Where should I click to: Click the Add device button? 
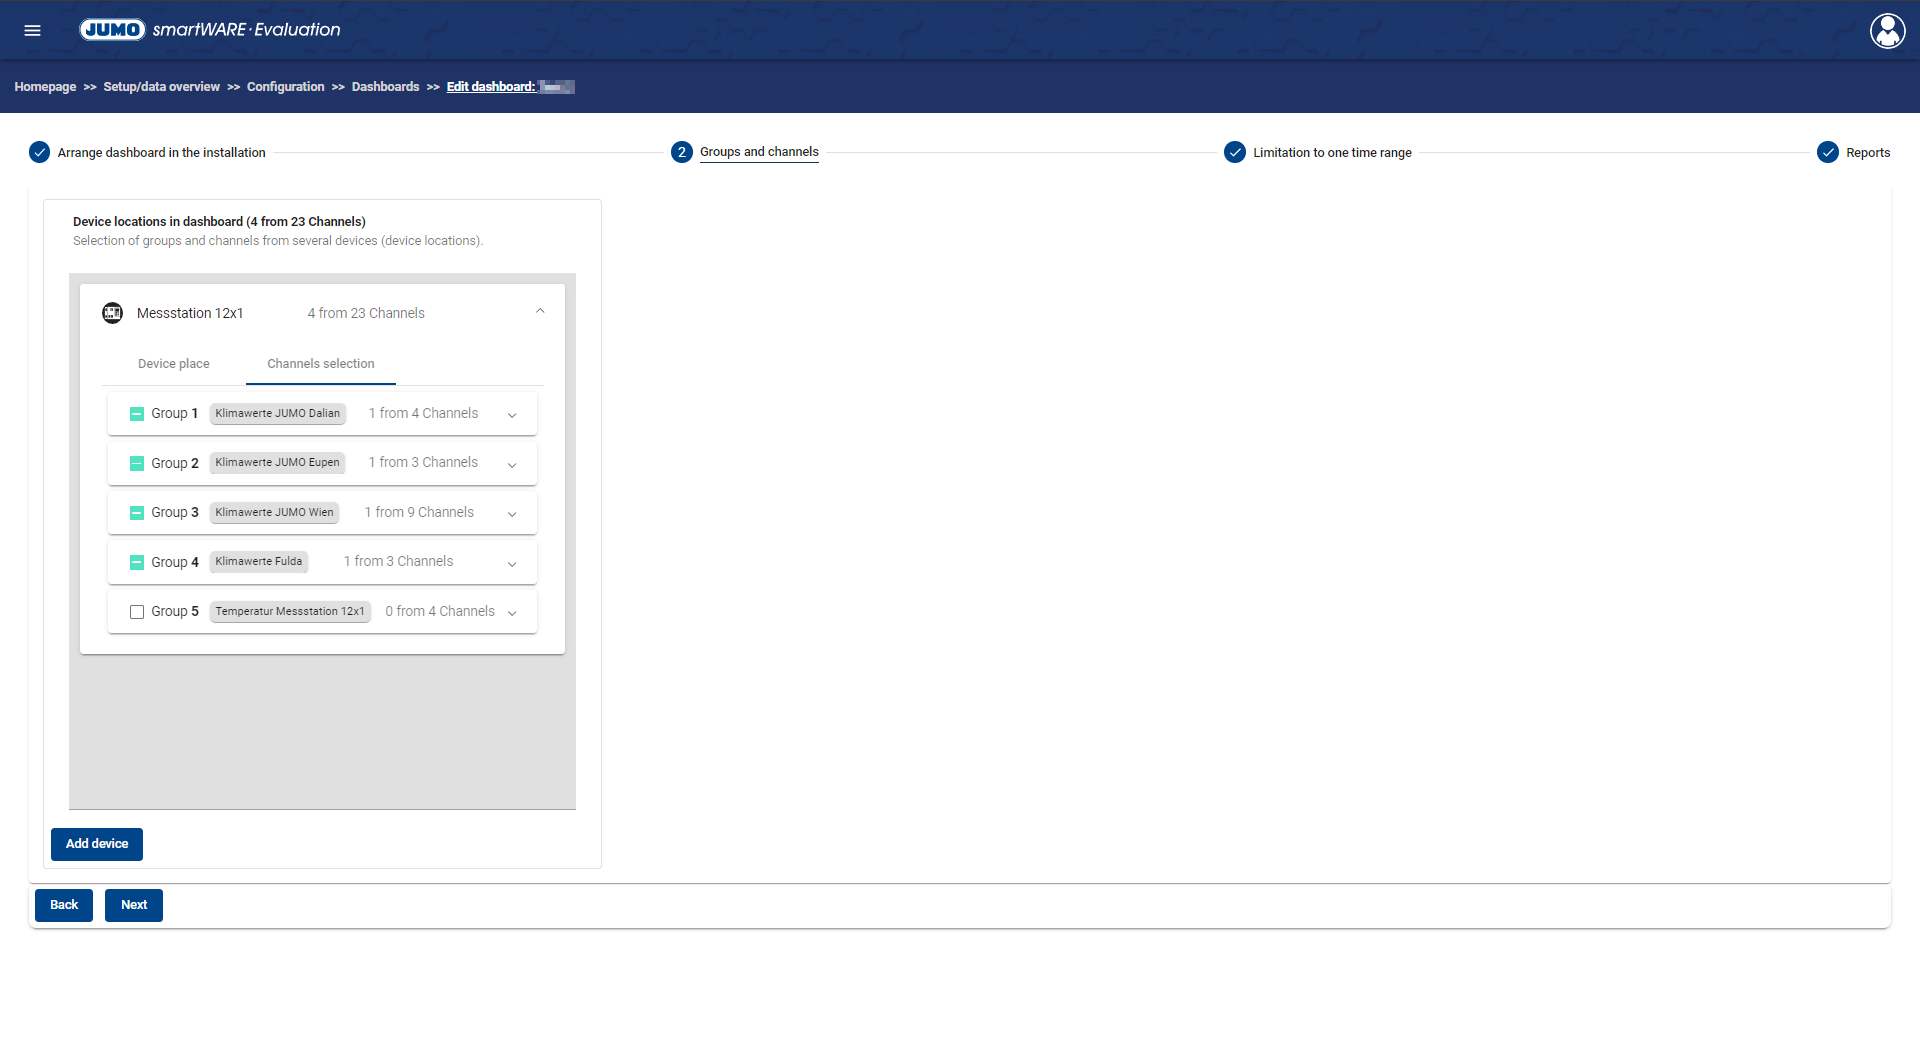click(x=97, y=844)
